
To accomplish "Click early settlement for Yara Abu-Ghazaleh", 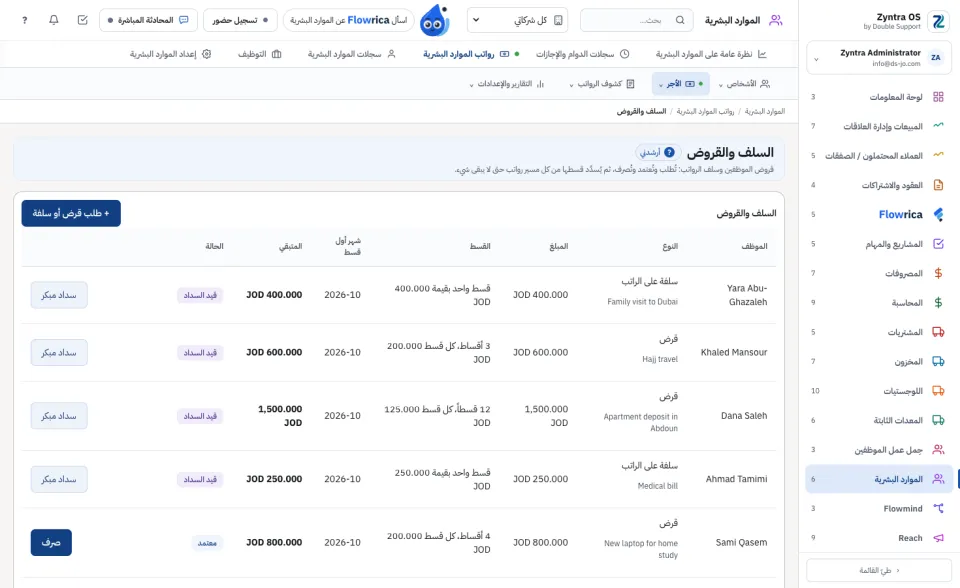I will (59, 295).
